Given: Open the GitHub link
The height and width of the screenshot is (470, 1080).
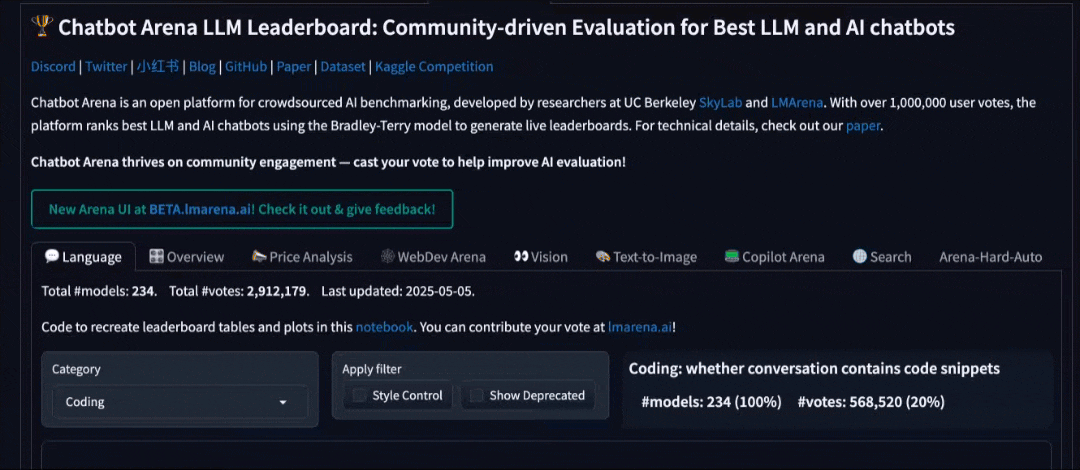Looking at the screenshot, I should [x=246, y=67].
